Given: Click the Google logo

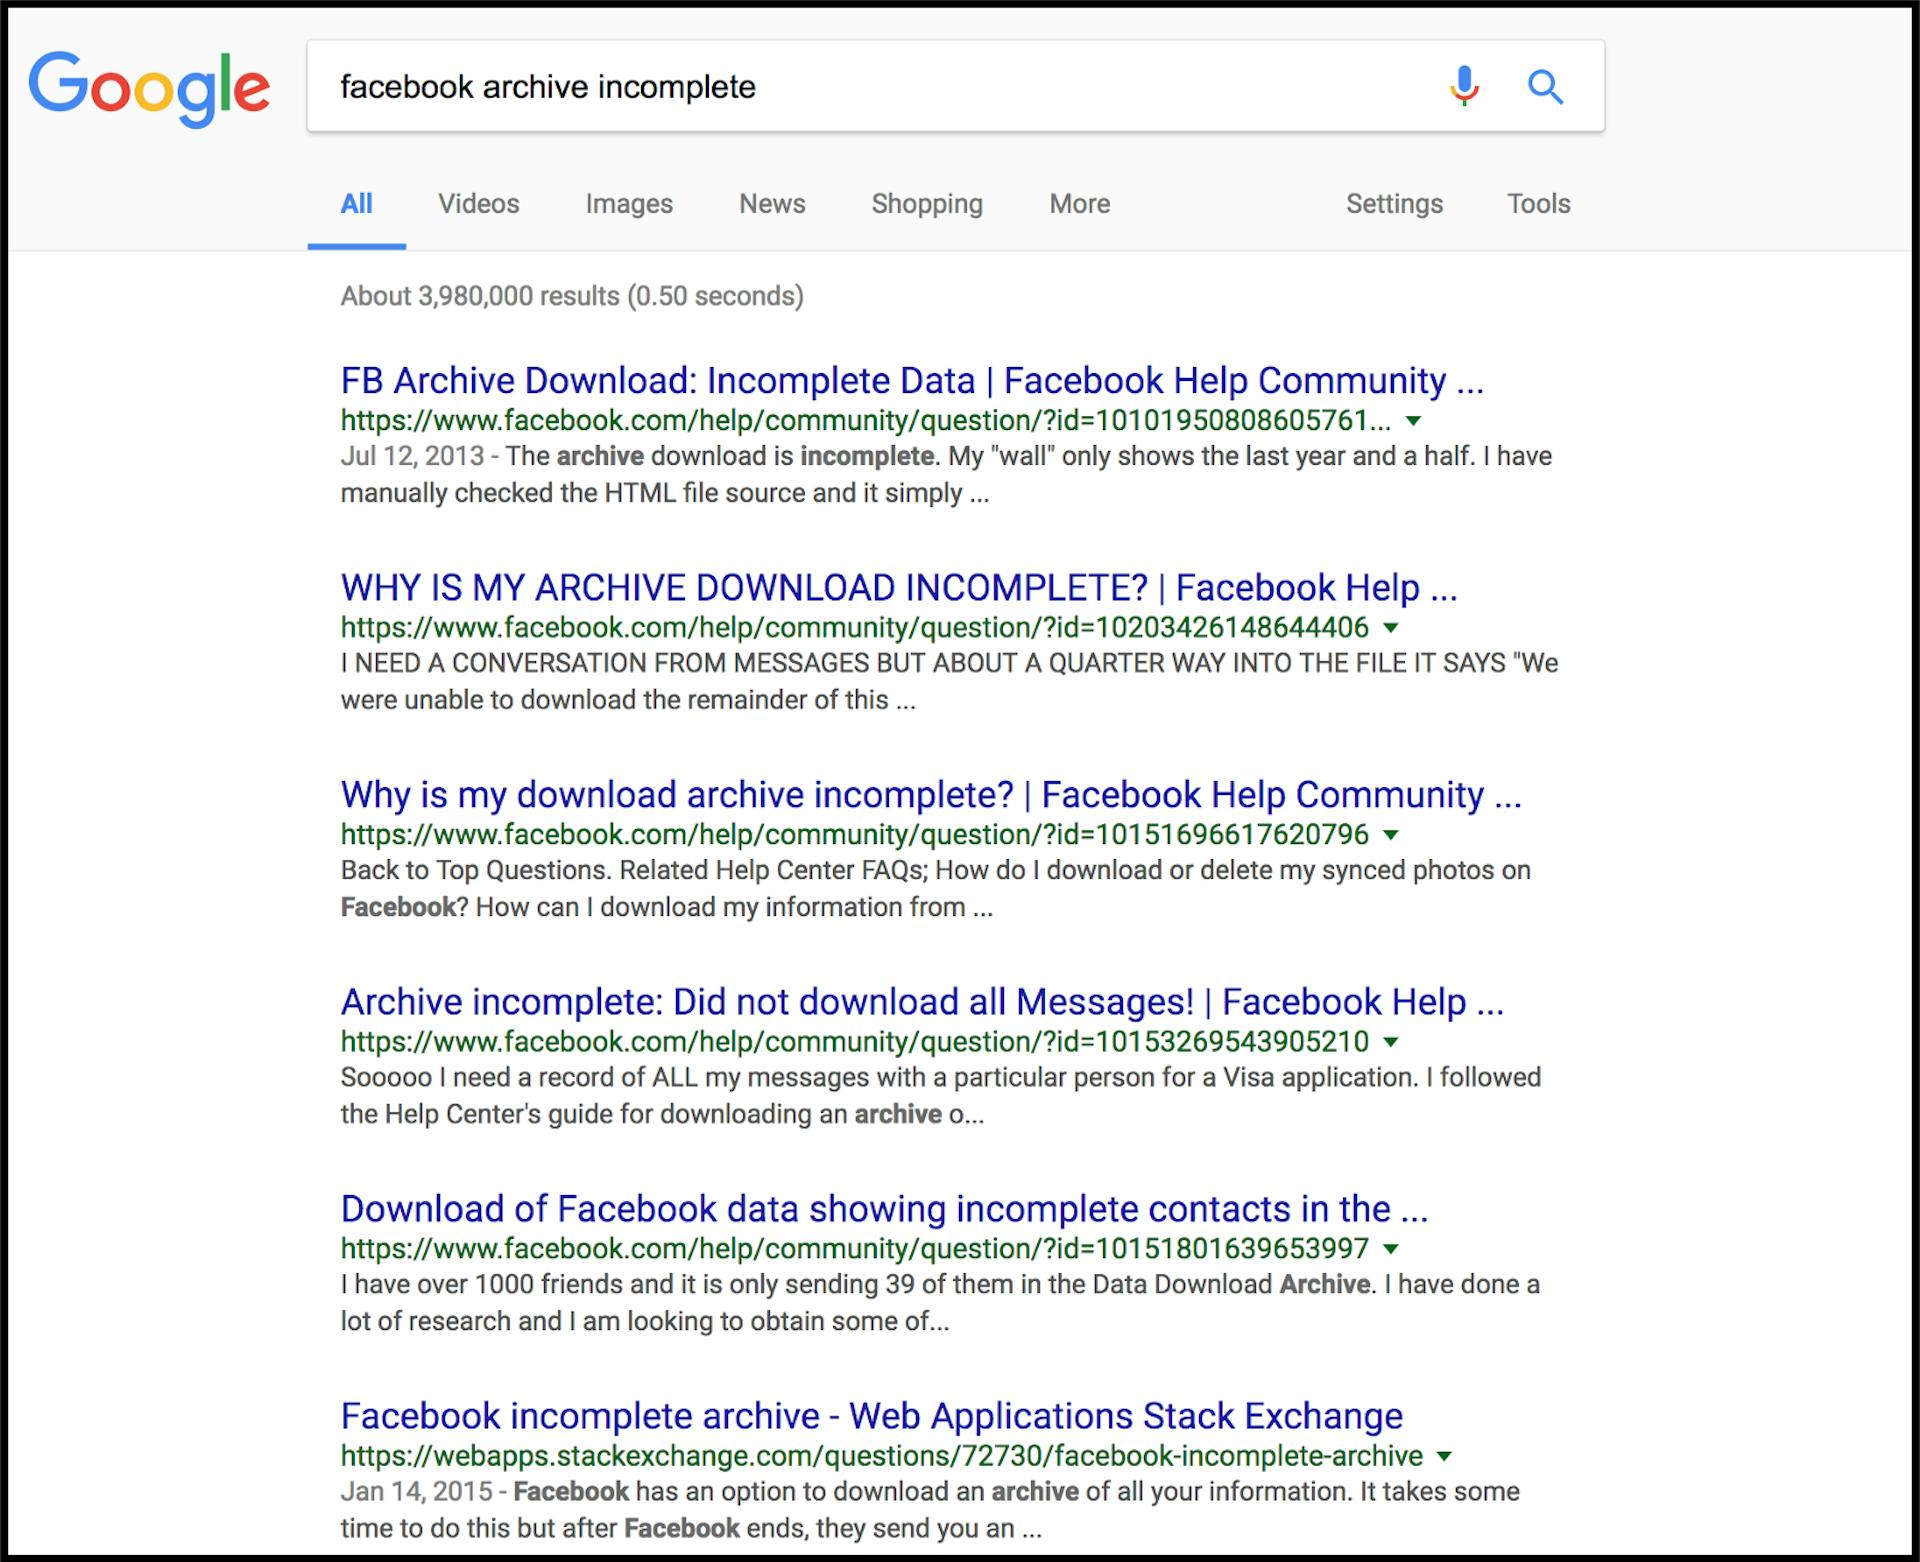Looking at the screenshot, I should pyautogui.click(x=150, y=88).
